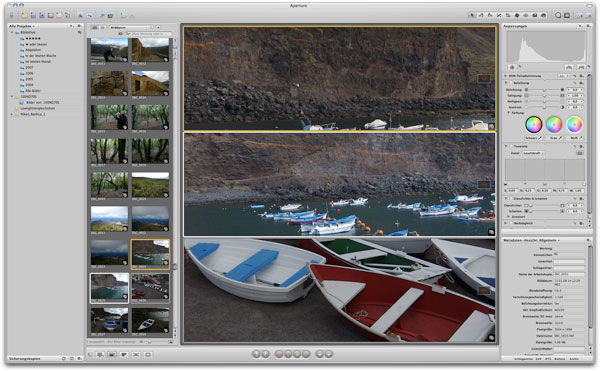This screenshot has height=371, width=600.
Task: Expand the Nikon_Backup_1 project
Action: click(12, 114)
